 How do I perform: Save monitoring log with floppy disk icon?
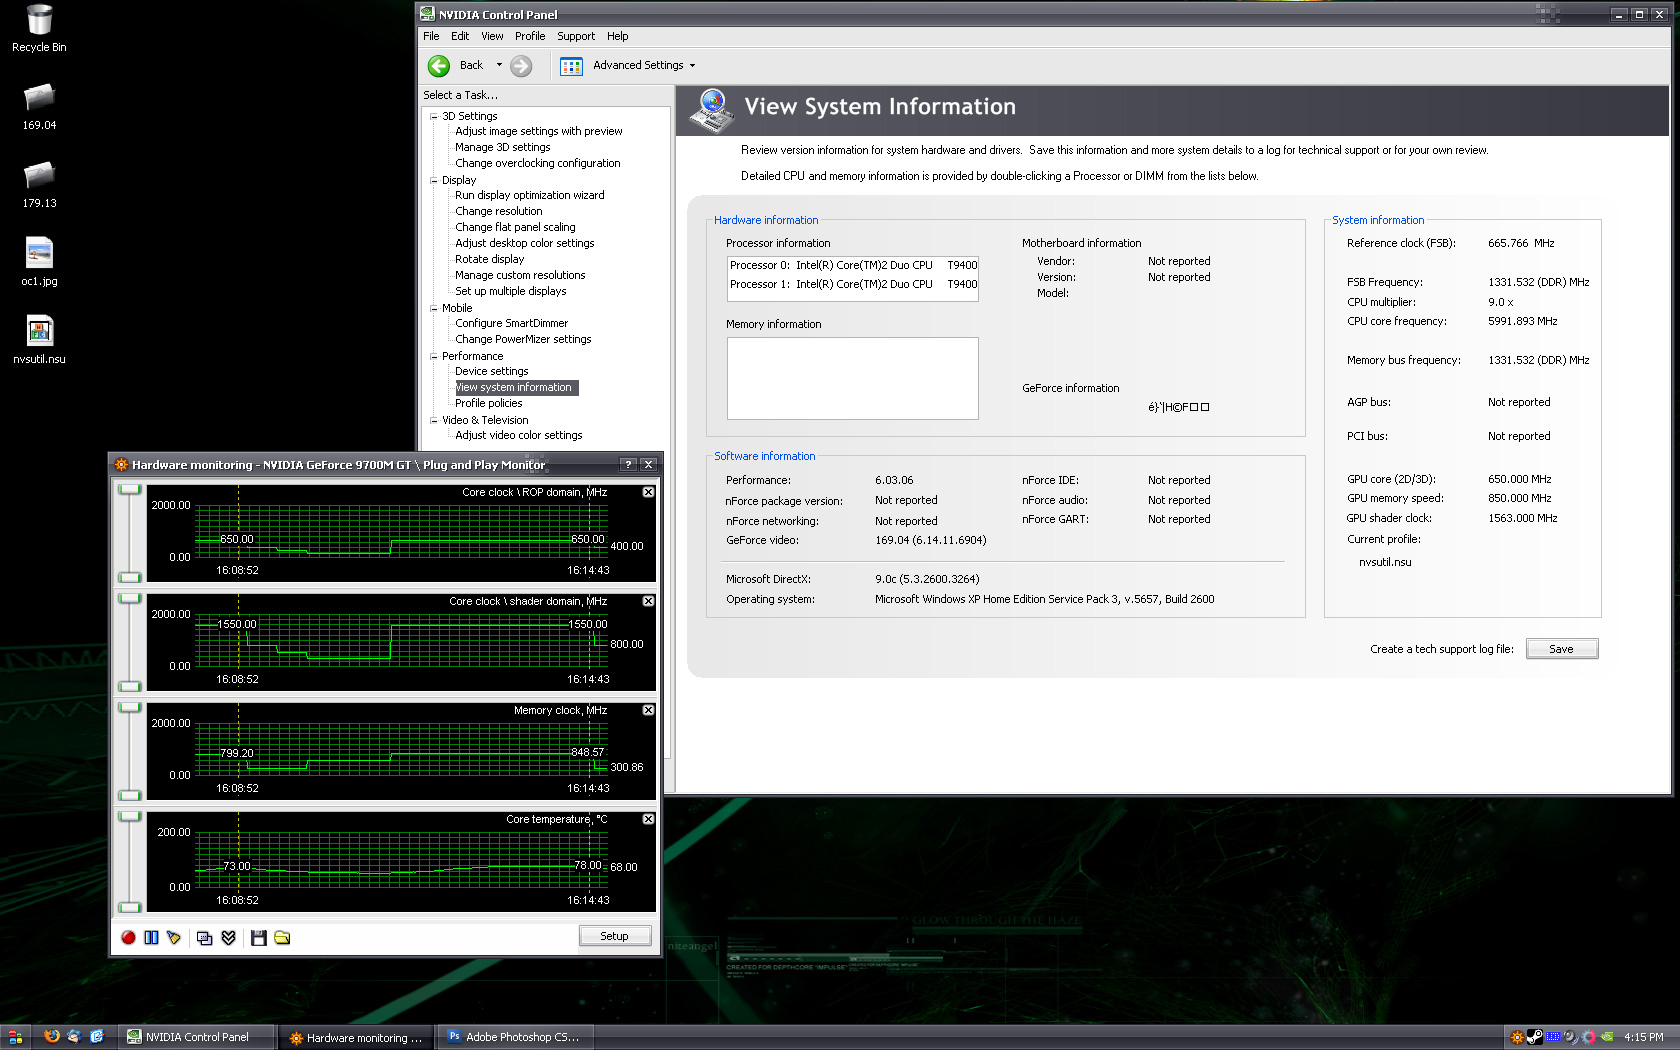click(259, 937)
